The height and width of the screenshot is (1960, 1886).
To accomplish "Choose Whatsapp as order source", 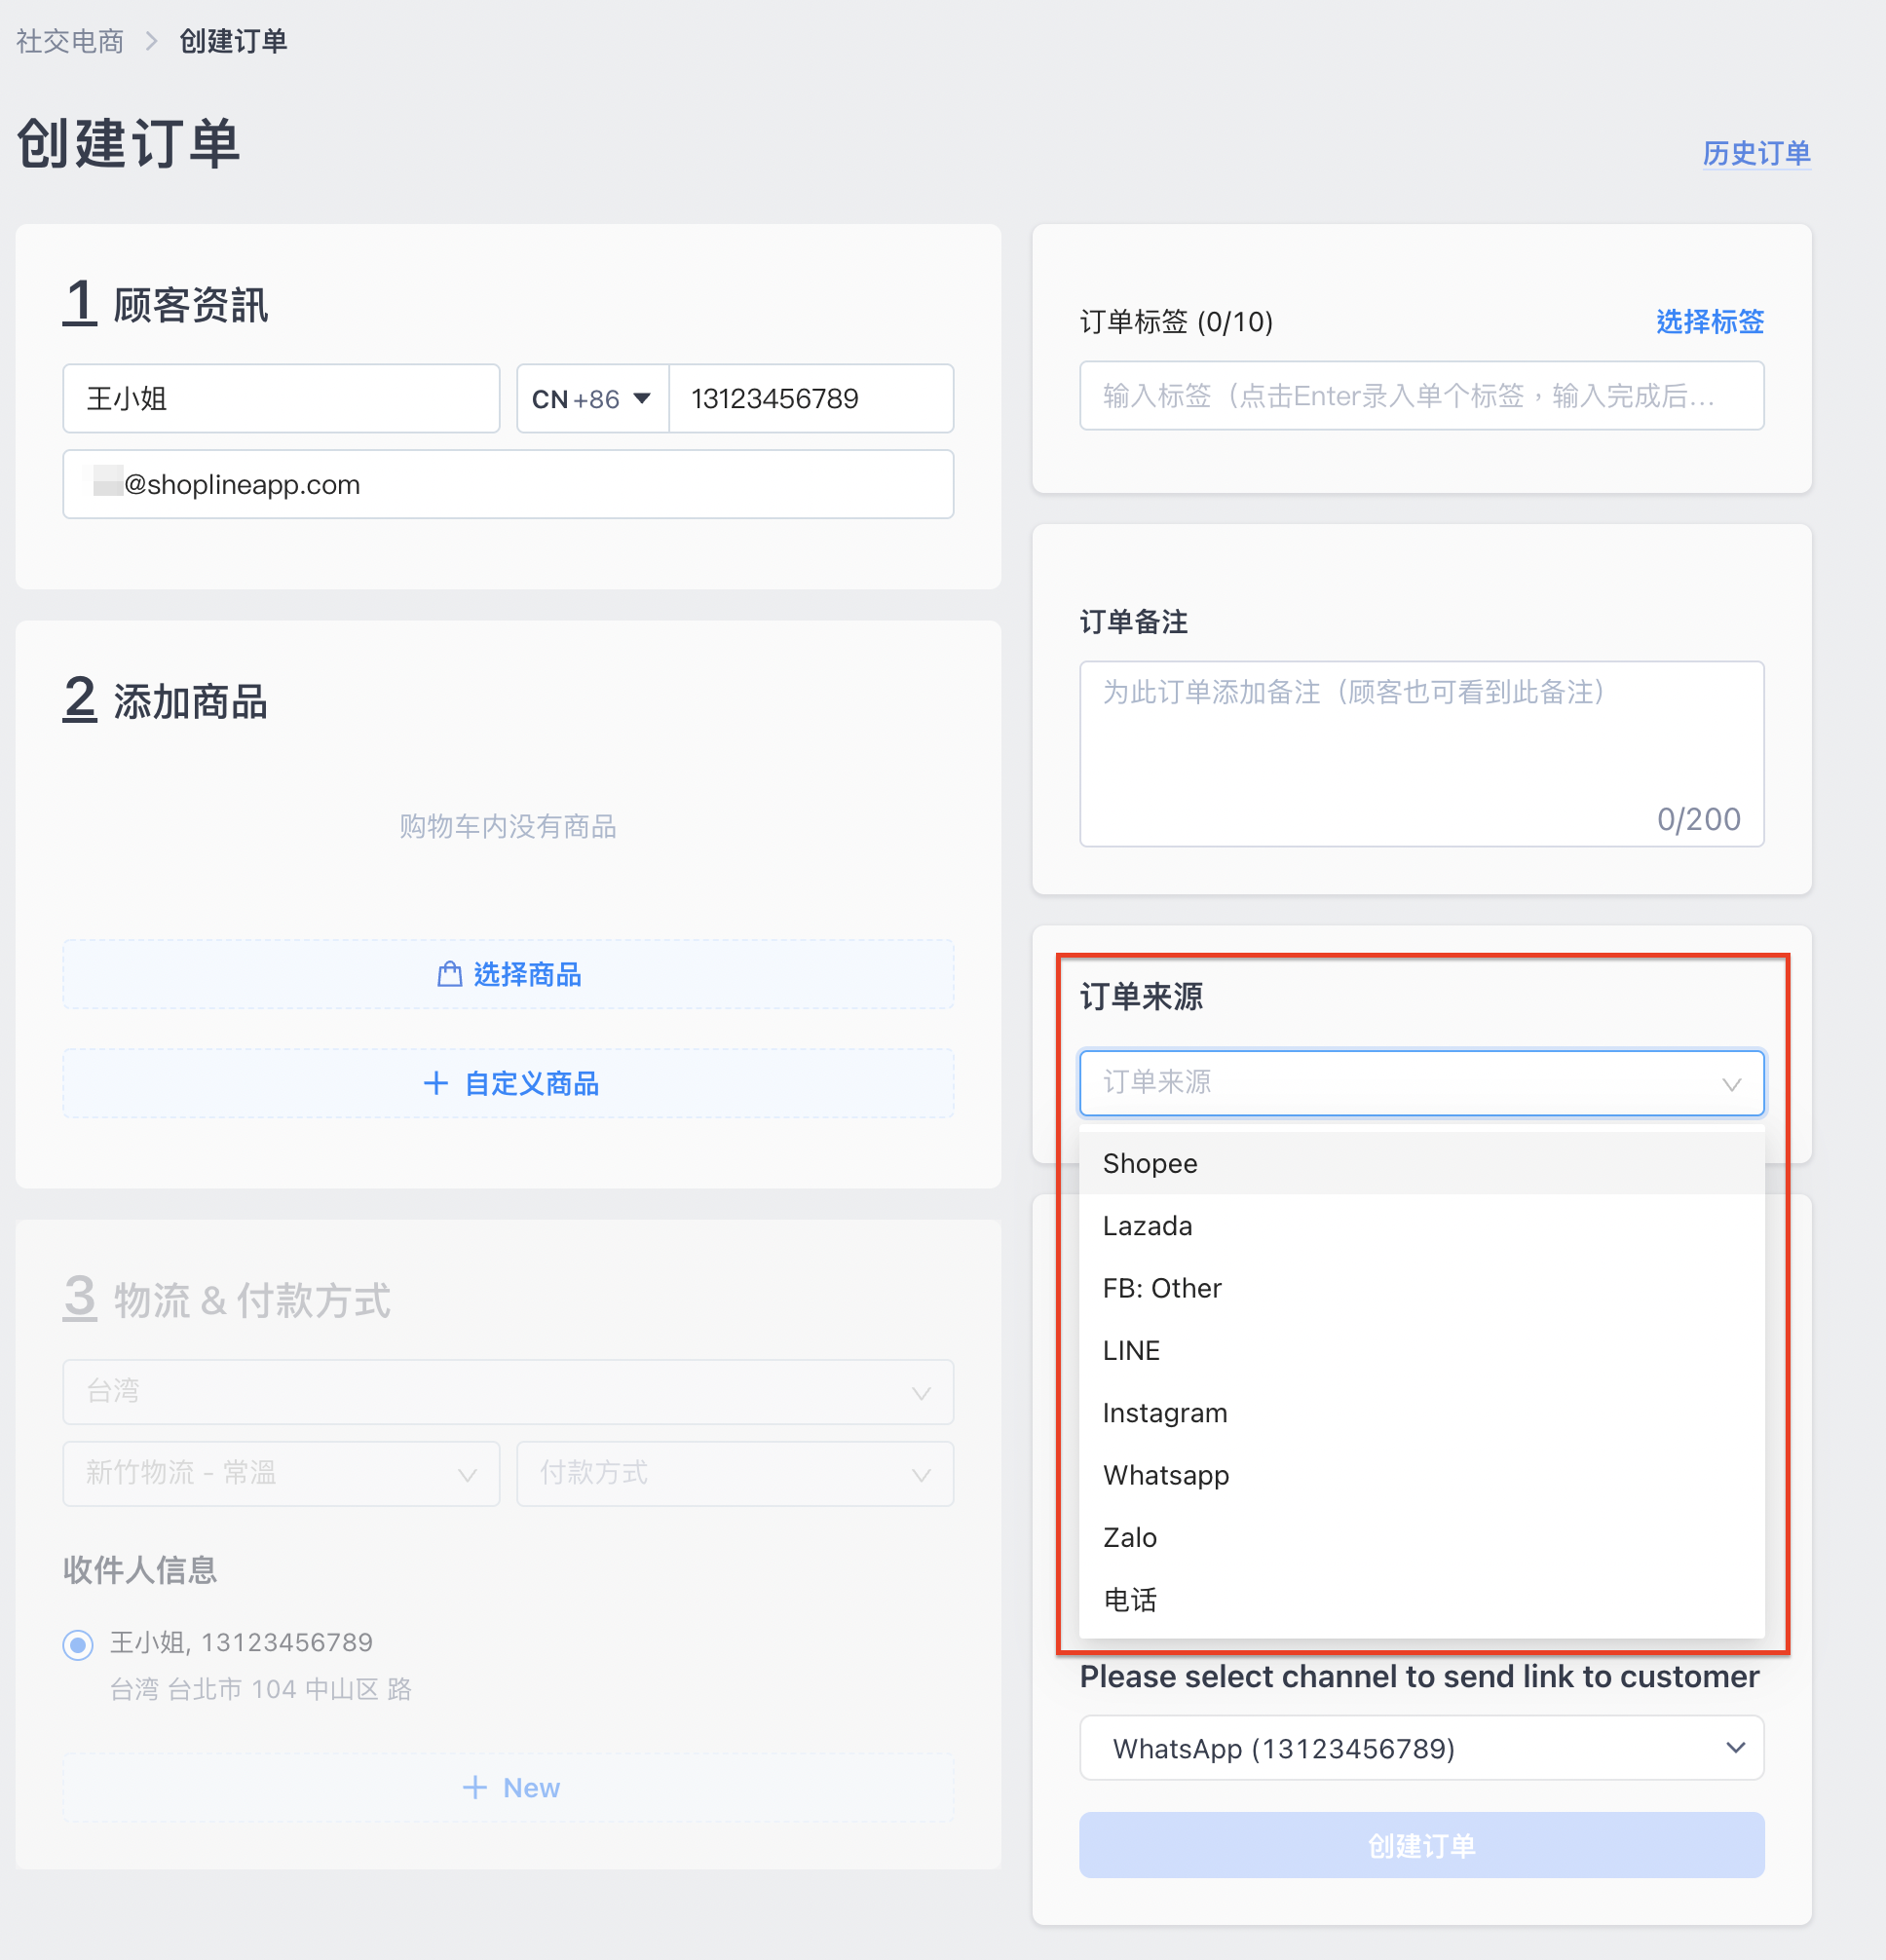I will point(1421,1475).
